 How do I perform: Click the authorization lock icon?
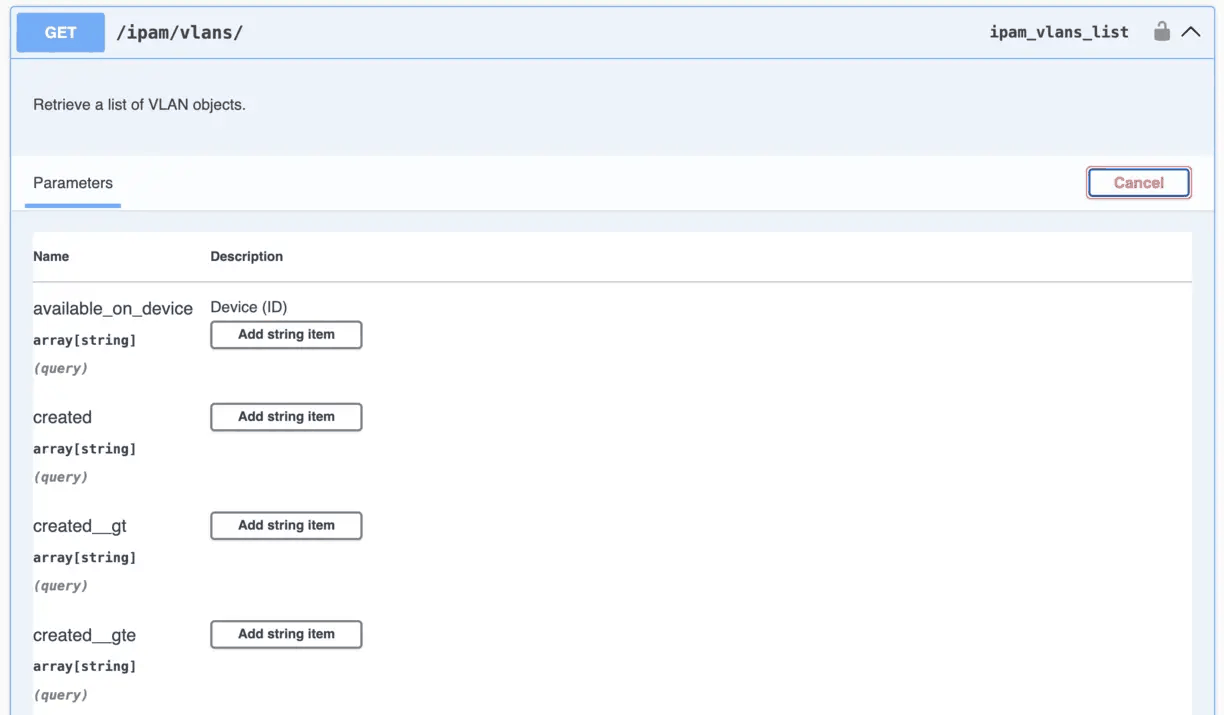click(x=1161, y=32)
